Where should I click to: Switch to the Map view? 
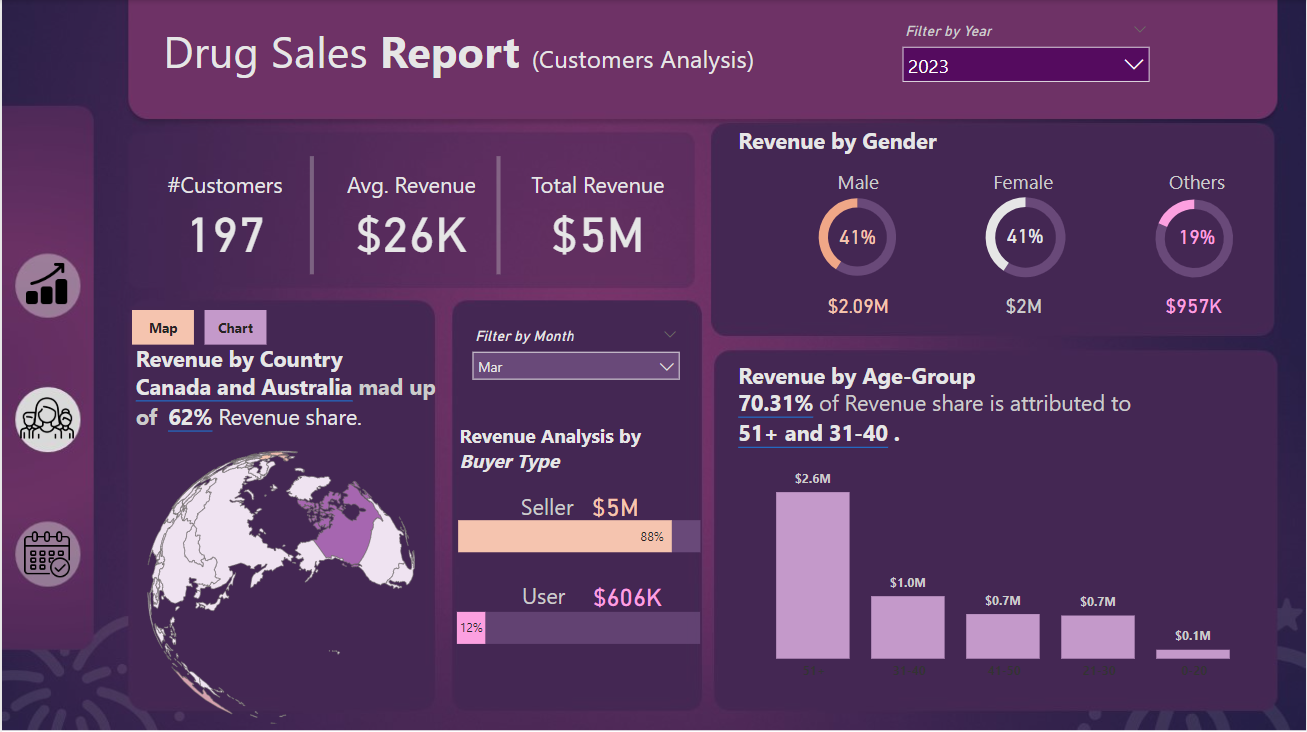[x=163, y=328]
